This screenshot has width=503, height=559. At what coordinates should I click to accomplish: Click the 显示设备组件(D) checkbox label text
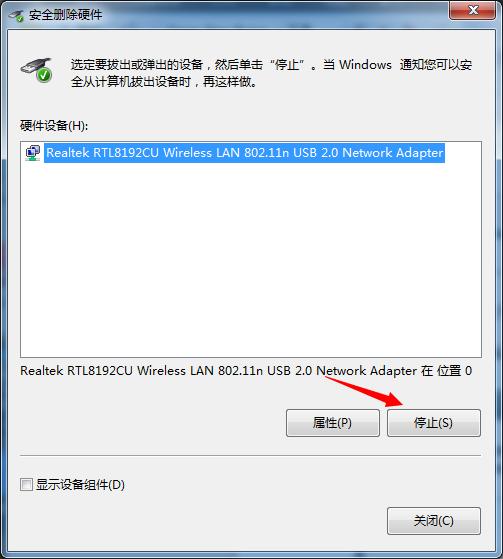[80, 484]
